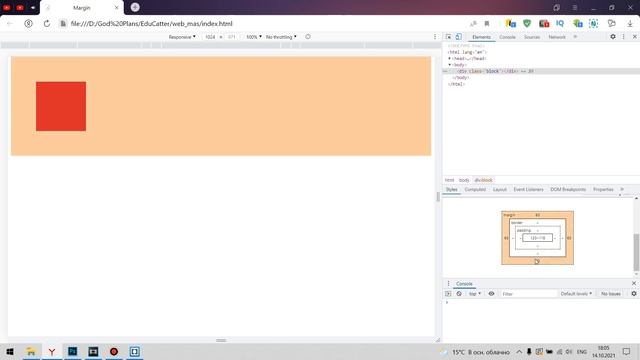This screenshot has width=640, height=360.
Task: Open the console drawer three-dot menu
Action: pyautogui.click(x=448, y=284)
